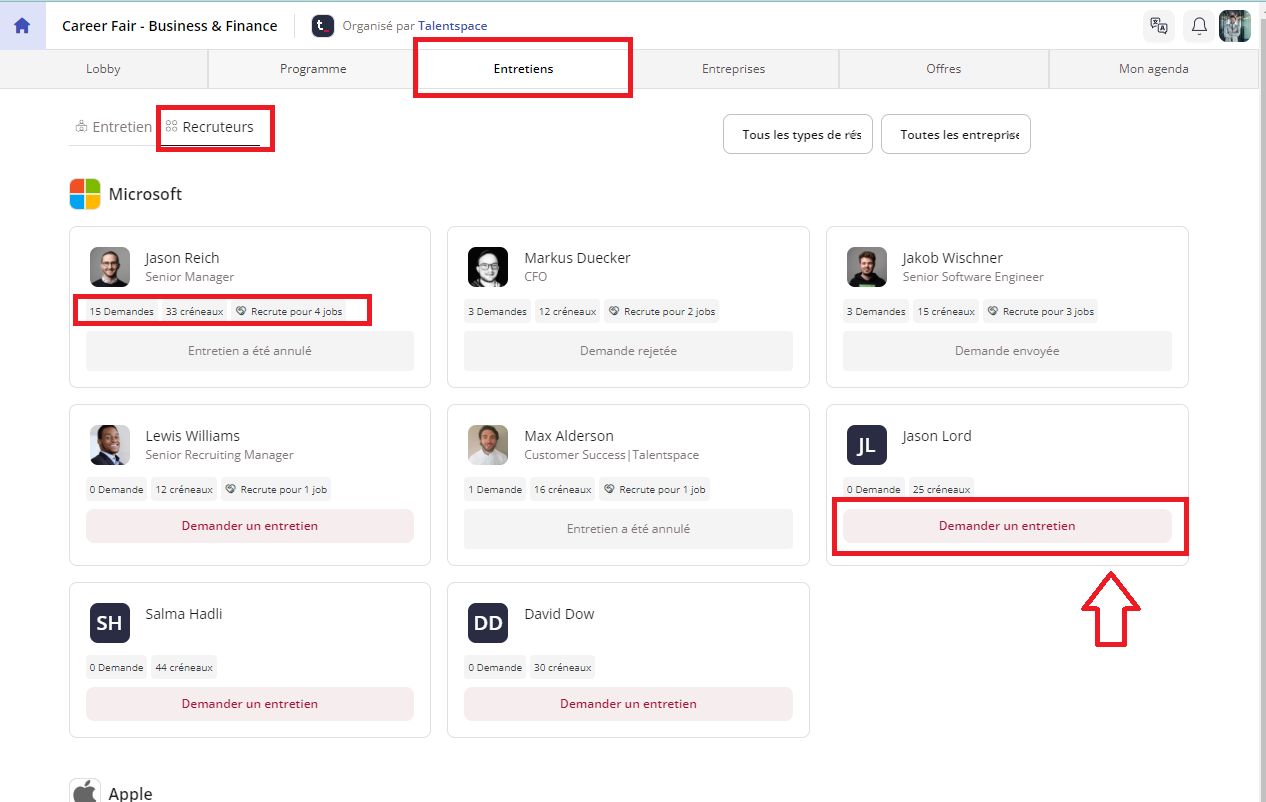The height and width of the screenshot is (802, 1266).
Task: Click Salma Hadli's '44 créneaux' tag
Action: click(x=184, y=667)
